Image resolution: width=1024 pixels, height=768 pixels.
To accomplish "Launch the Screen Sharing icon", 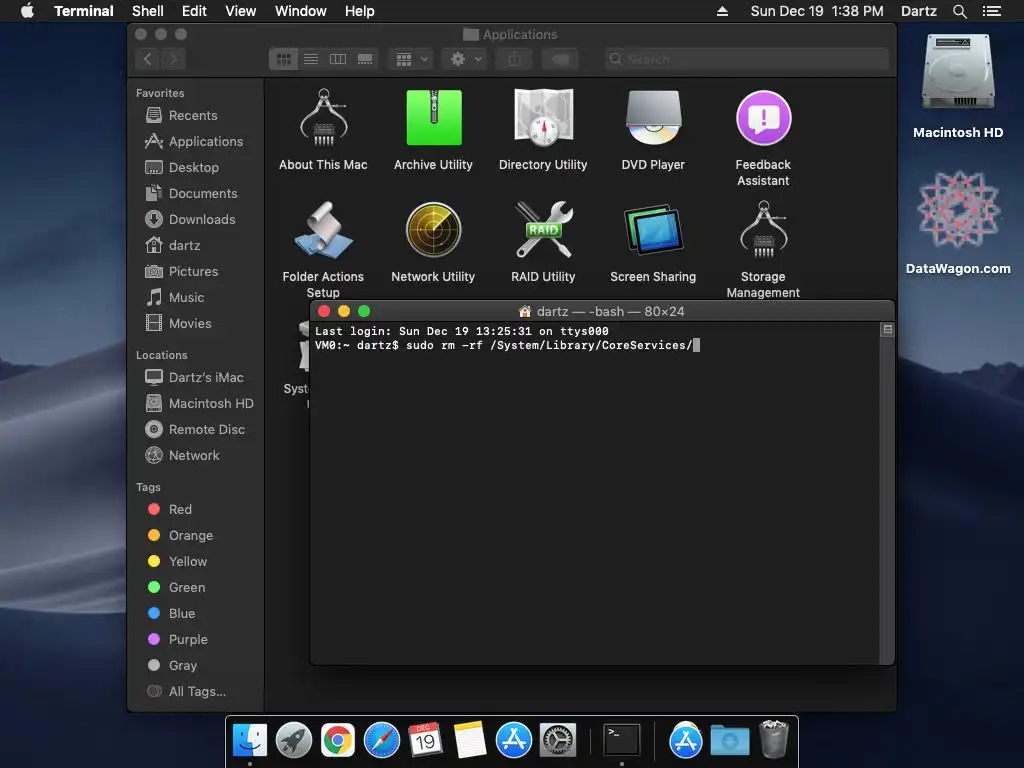I will [x=653, y=230].
